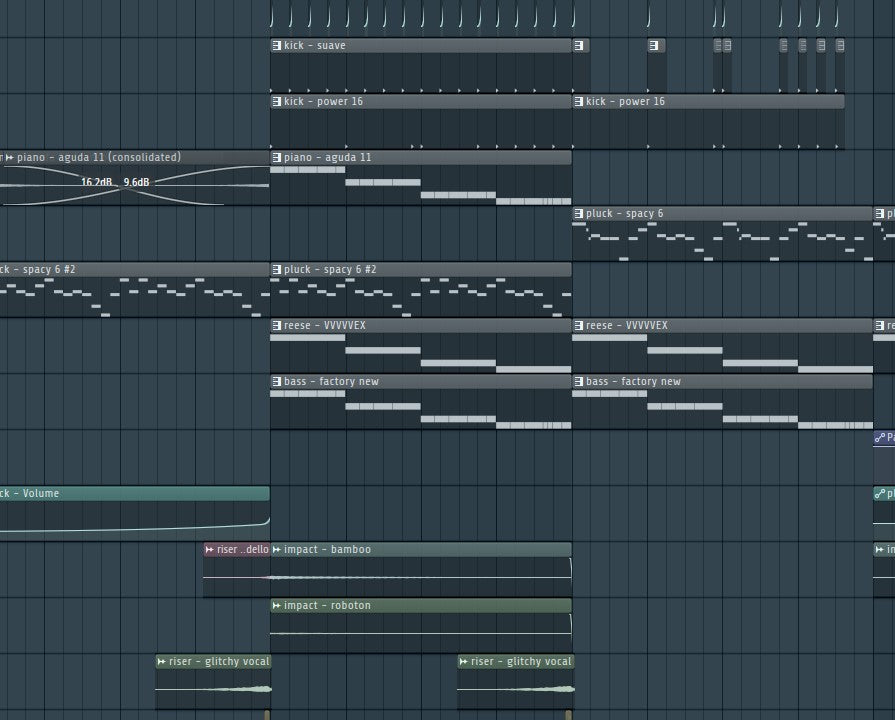Image resolution: width=895 pixels, height=720 pixels.
Task: Open clip menu of first "kick - power 16"
Action: click(x=277, y=102)
